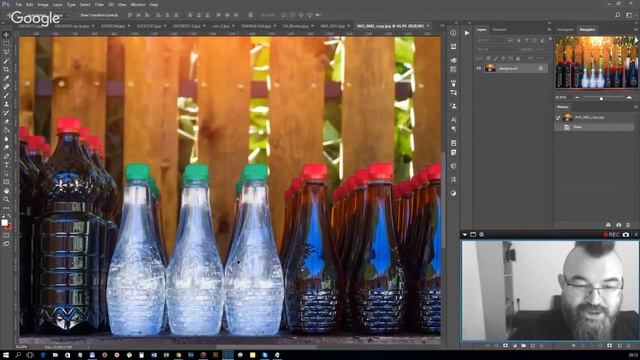Switch to the Channels tab
The image size is (640, 360).
pyautogui.click(x=499, y=30)
